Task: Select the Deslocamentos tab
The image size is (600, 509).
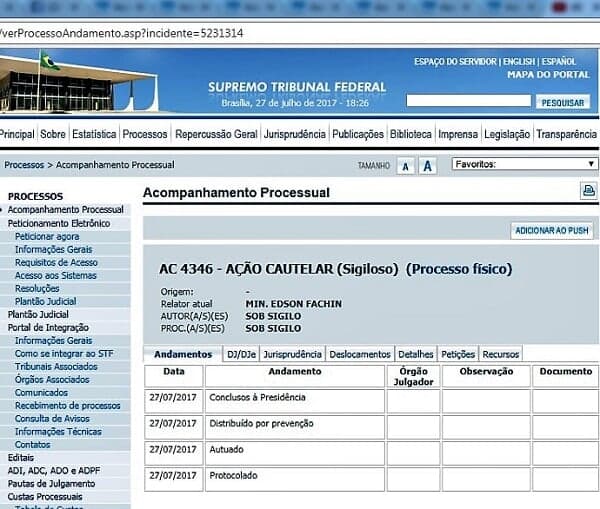Action: 359,354
